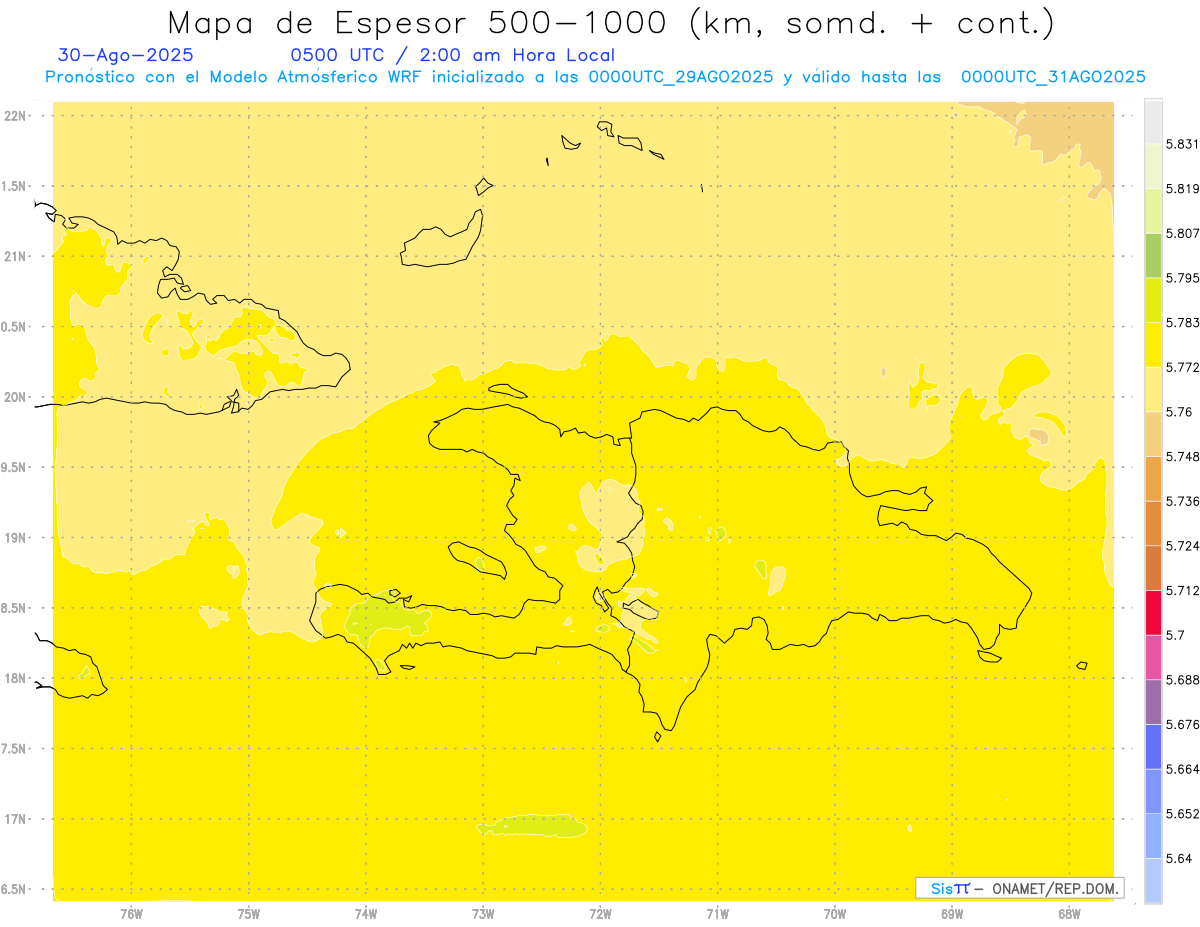The image size is (1200, 927).
Task: Click the orange 5.736–5.748 legend swatch
Action: 1153,478
